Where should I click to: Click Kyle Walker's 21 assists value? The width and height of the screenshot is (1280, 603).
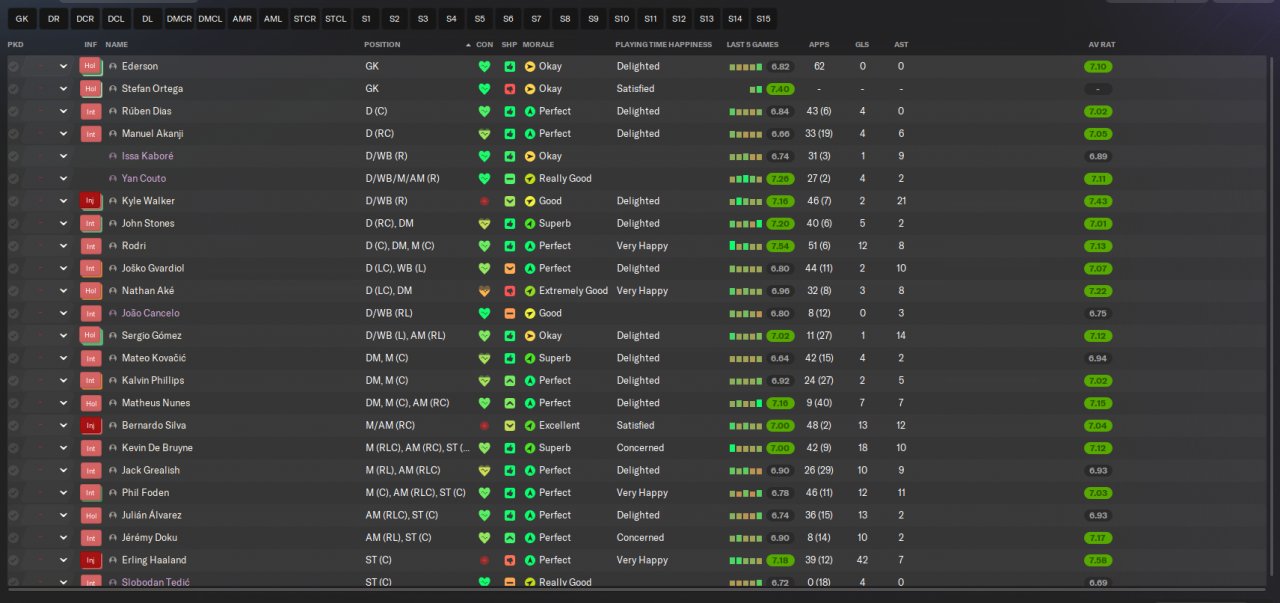(901, 201)
